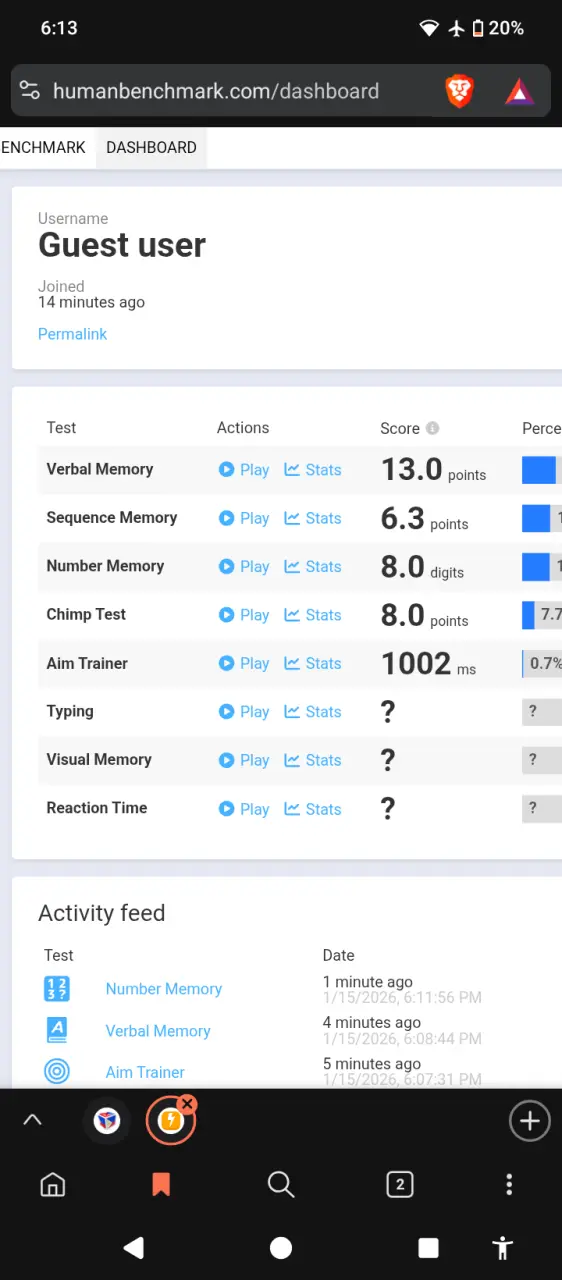This screenshot has width=562, height=1280.
Task: Tap the Number Memory activity icon
Action: 57,989
